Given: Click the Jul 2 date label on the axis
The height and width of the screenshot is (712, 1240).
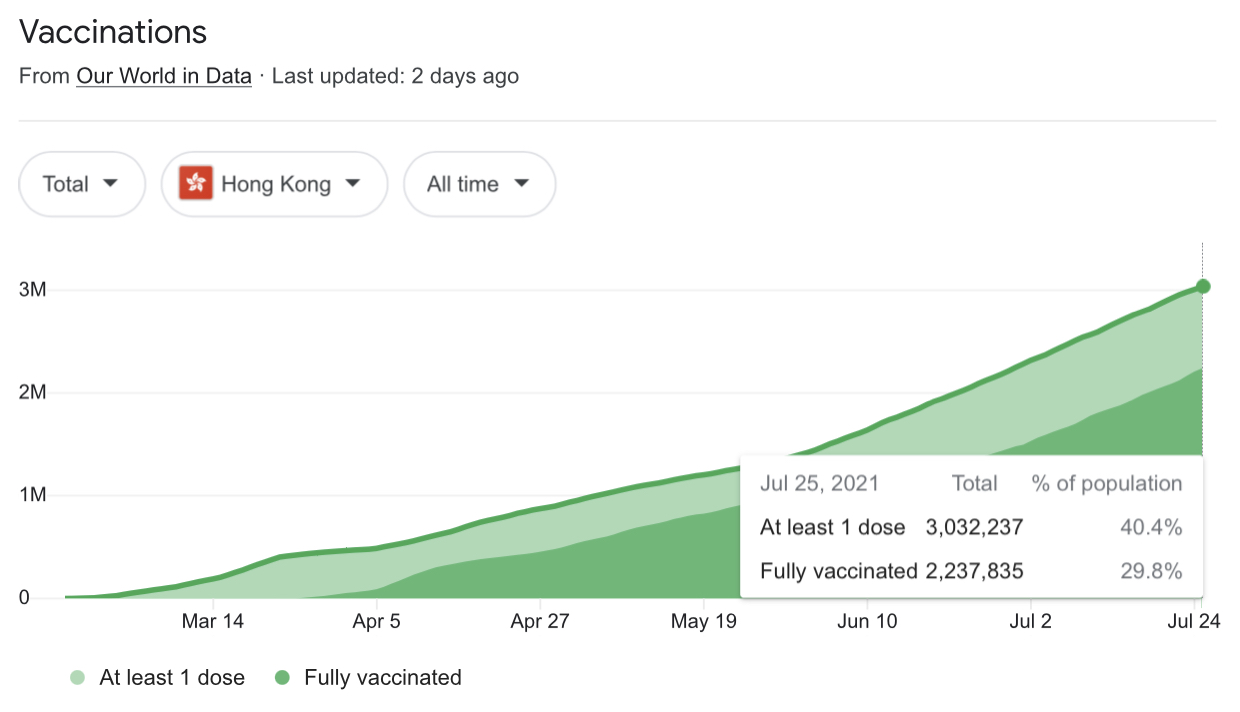Looking at the screenshot, I should [1031, 622].
